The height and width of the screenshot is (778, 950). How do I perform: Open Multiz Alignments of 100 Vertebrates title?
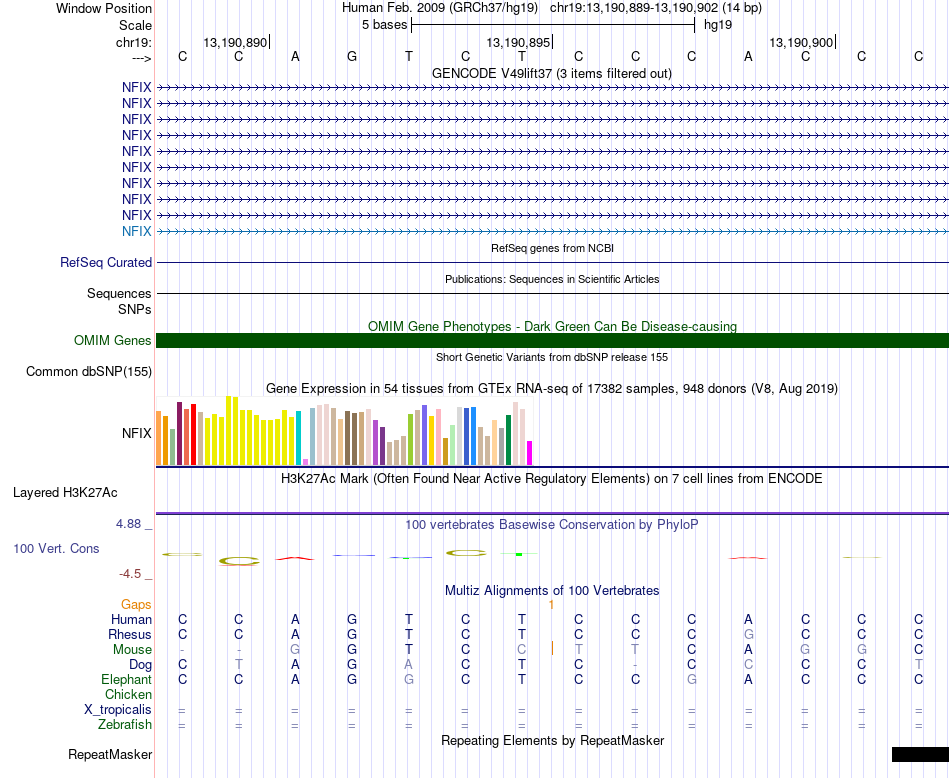[x=552, y=591]
